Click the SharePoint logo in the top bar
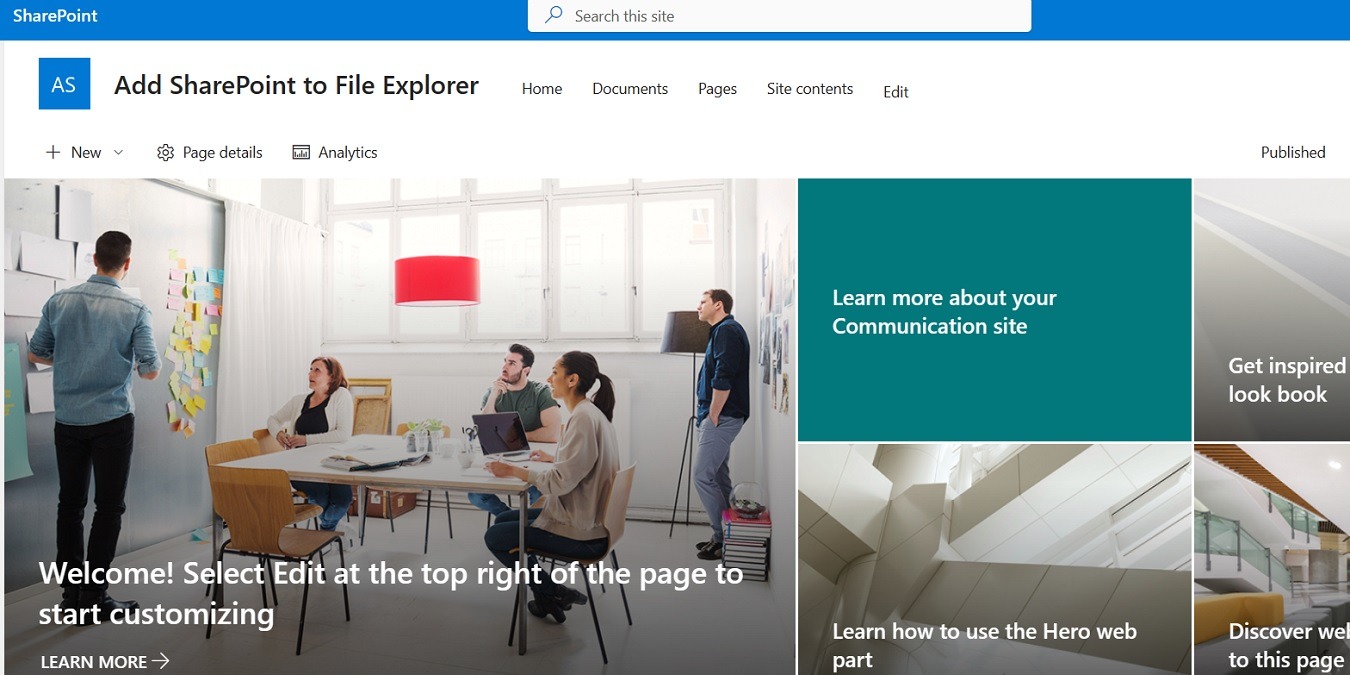 point(54,15)
